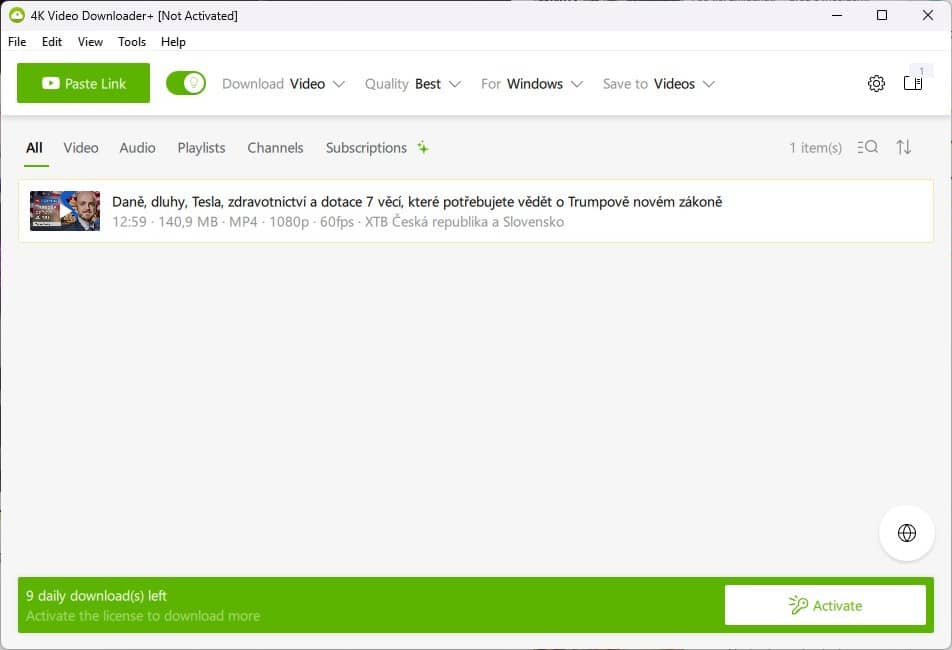Switch to the Playlists tab

201,147
